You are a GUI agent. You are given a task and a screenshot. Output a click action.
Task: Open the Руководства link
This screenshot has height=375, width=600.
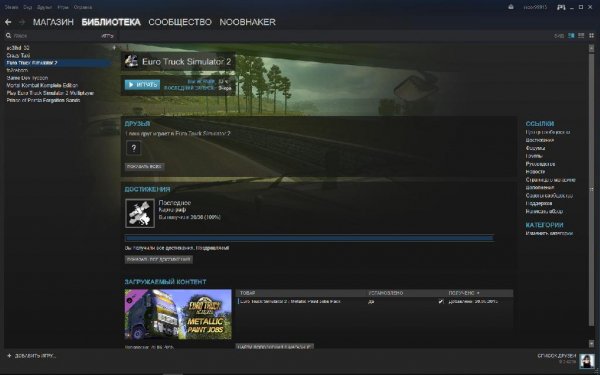540,164
